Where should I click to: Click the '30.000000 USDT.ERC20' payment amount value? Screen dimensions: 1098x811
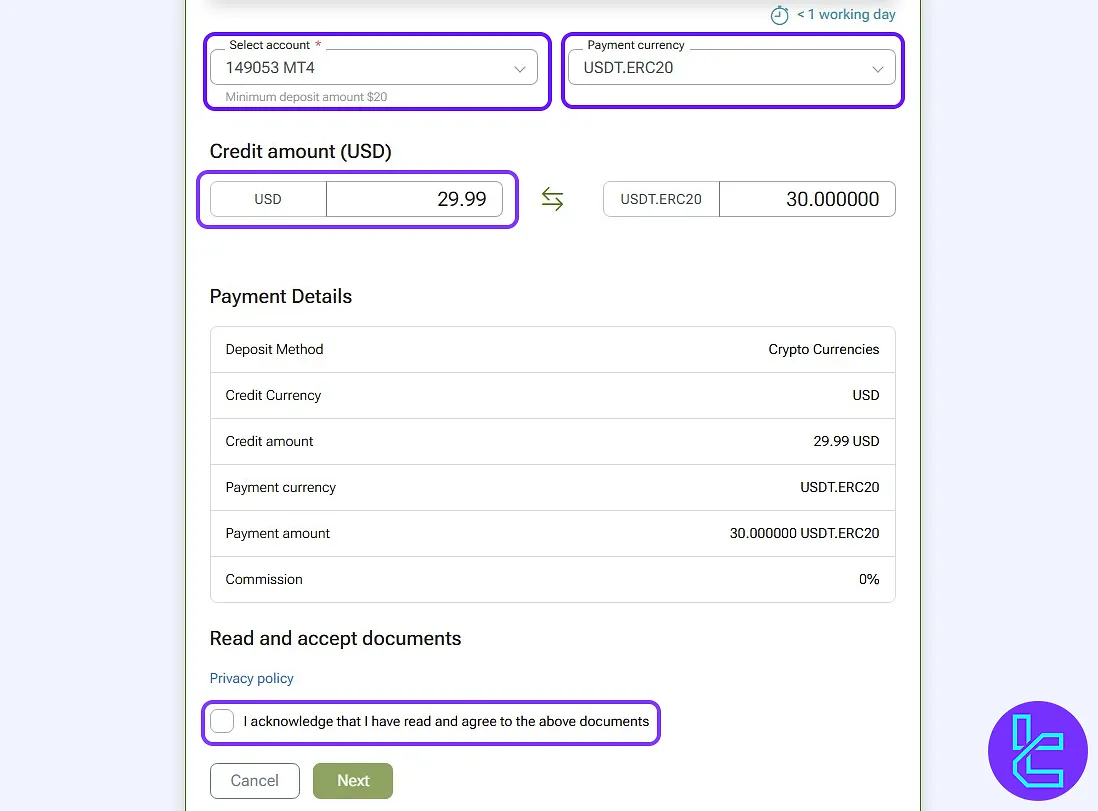coord(804,534)
